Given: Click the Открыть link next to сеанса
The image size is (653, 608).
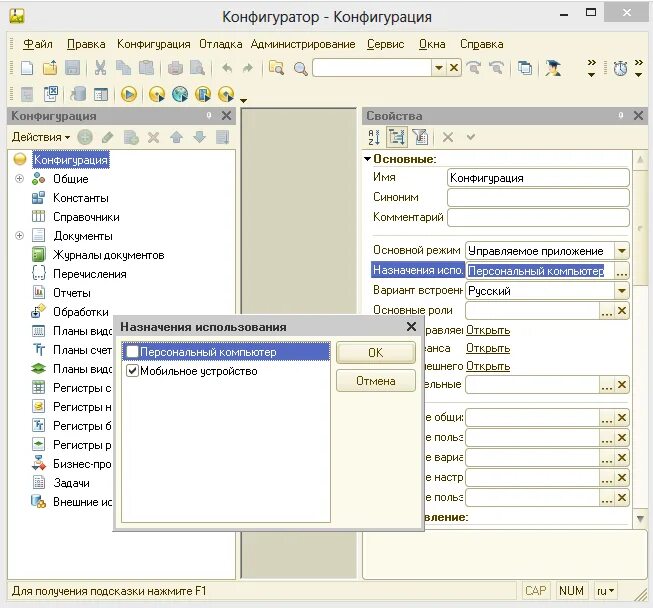Looking at the screenshot, I should 488,348.
